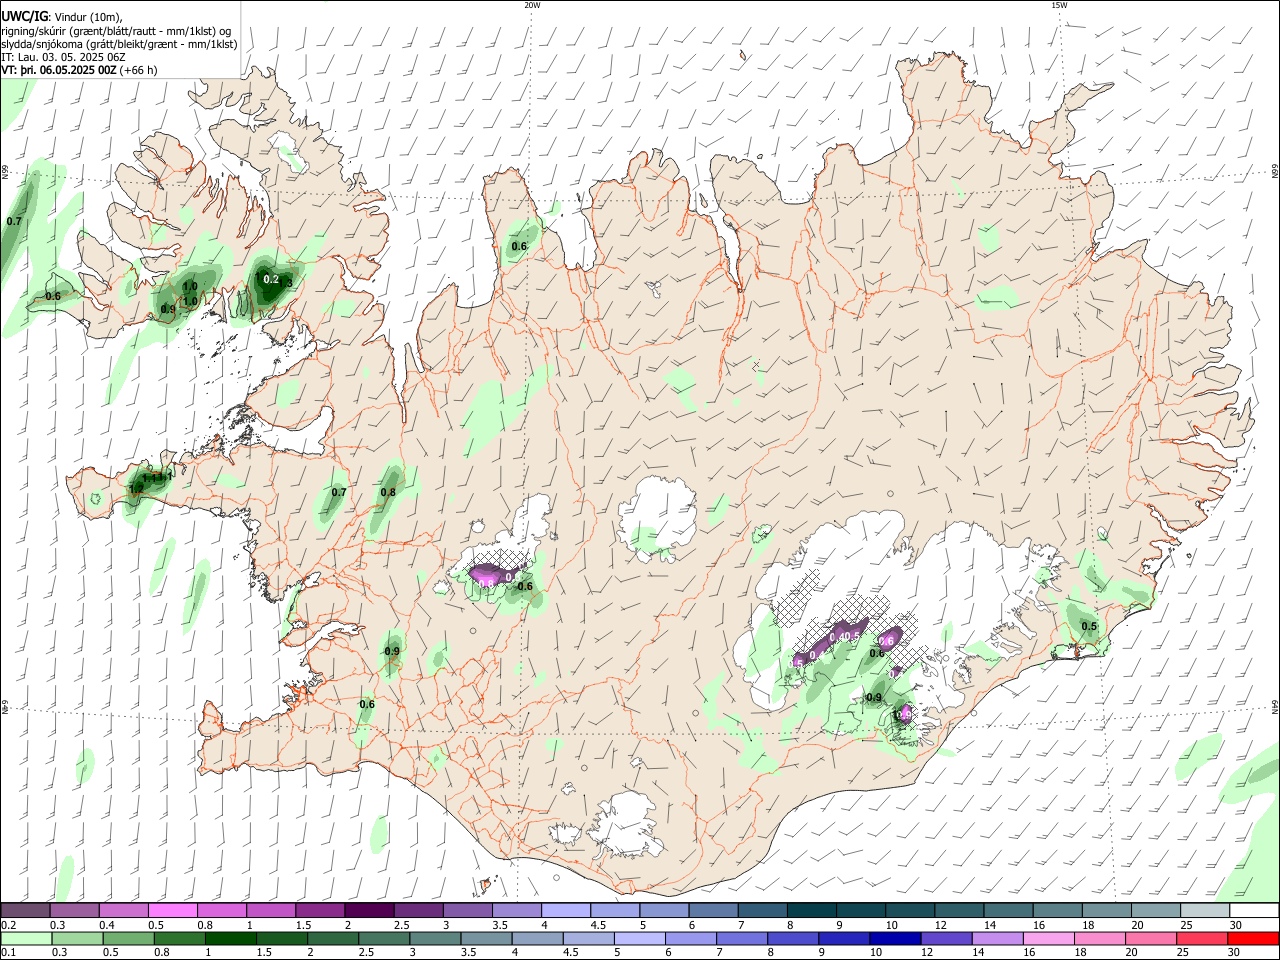
Task: Click the '0.2' value inside dark green Westfjords cell
Action: tap(270, 280)
